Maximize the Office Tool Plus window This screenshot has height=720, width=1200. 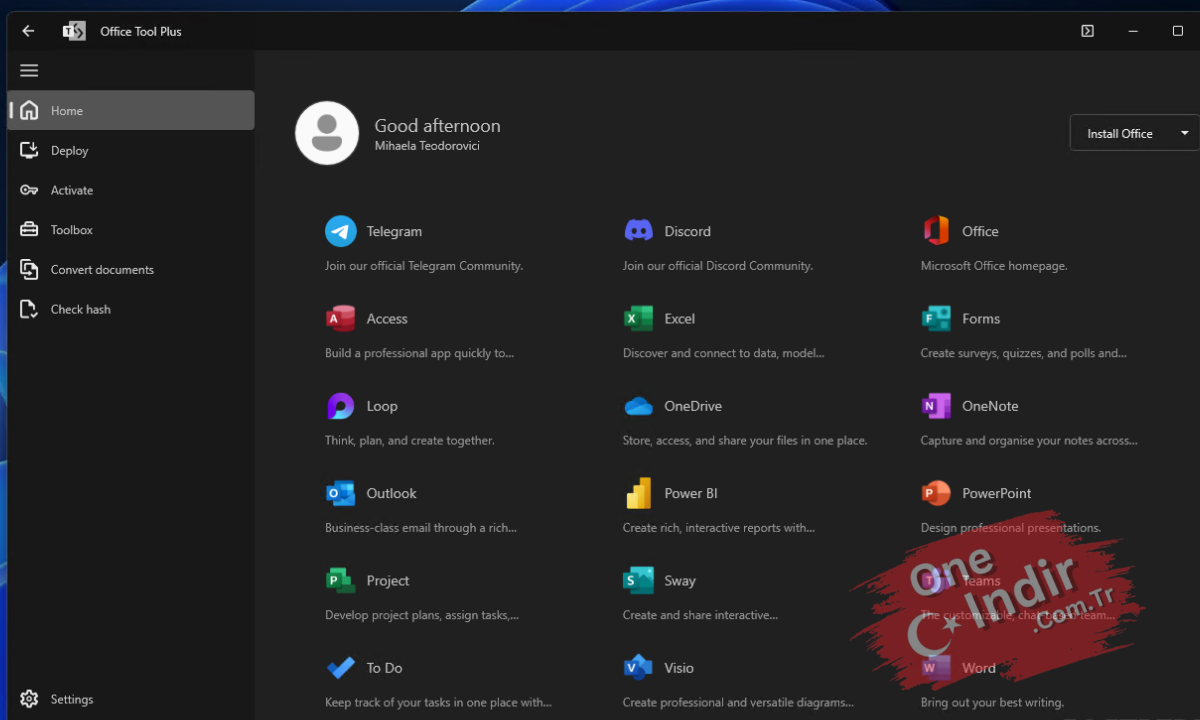tap(1178, 31)
